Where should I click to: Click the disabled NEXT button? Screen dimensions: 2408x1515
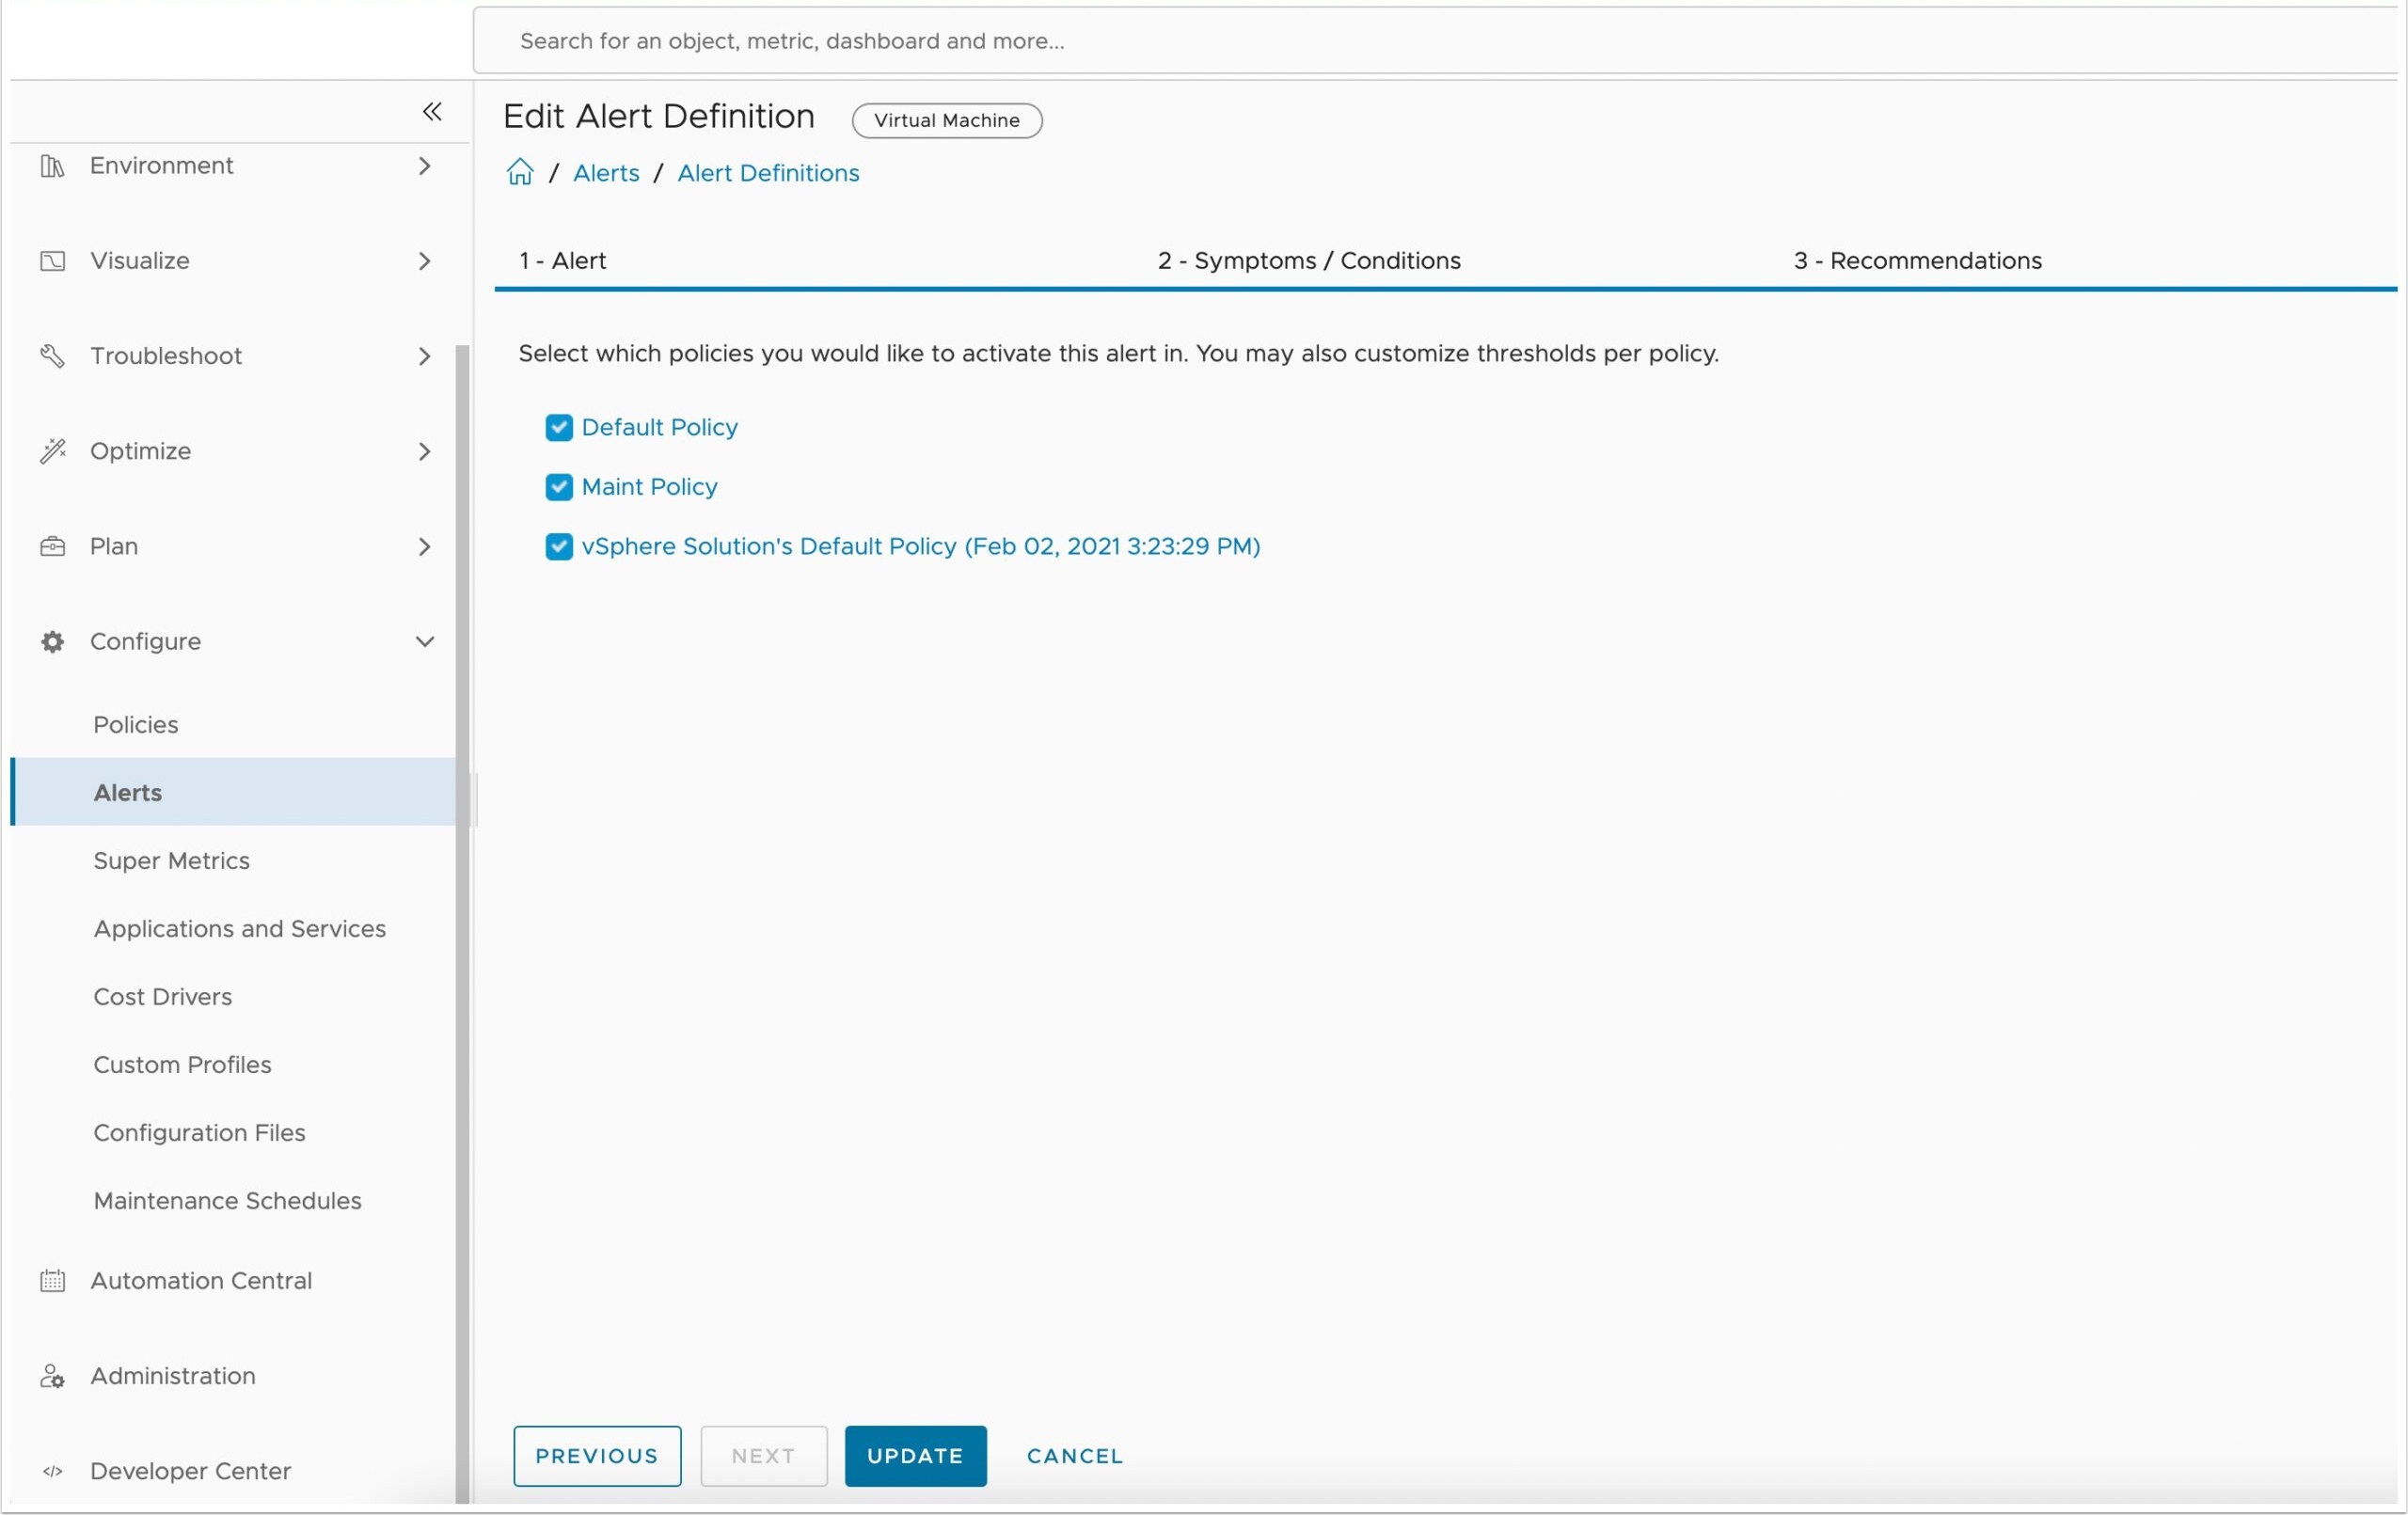click(x=764, y=1456)
